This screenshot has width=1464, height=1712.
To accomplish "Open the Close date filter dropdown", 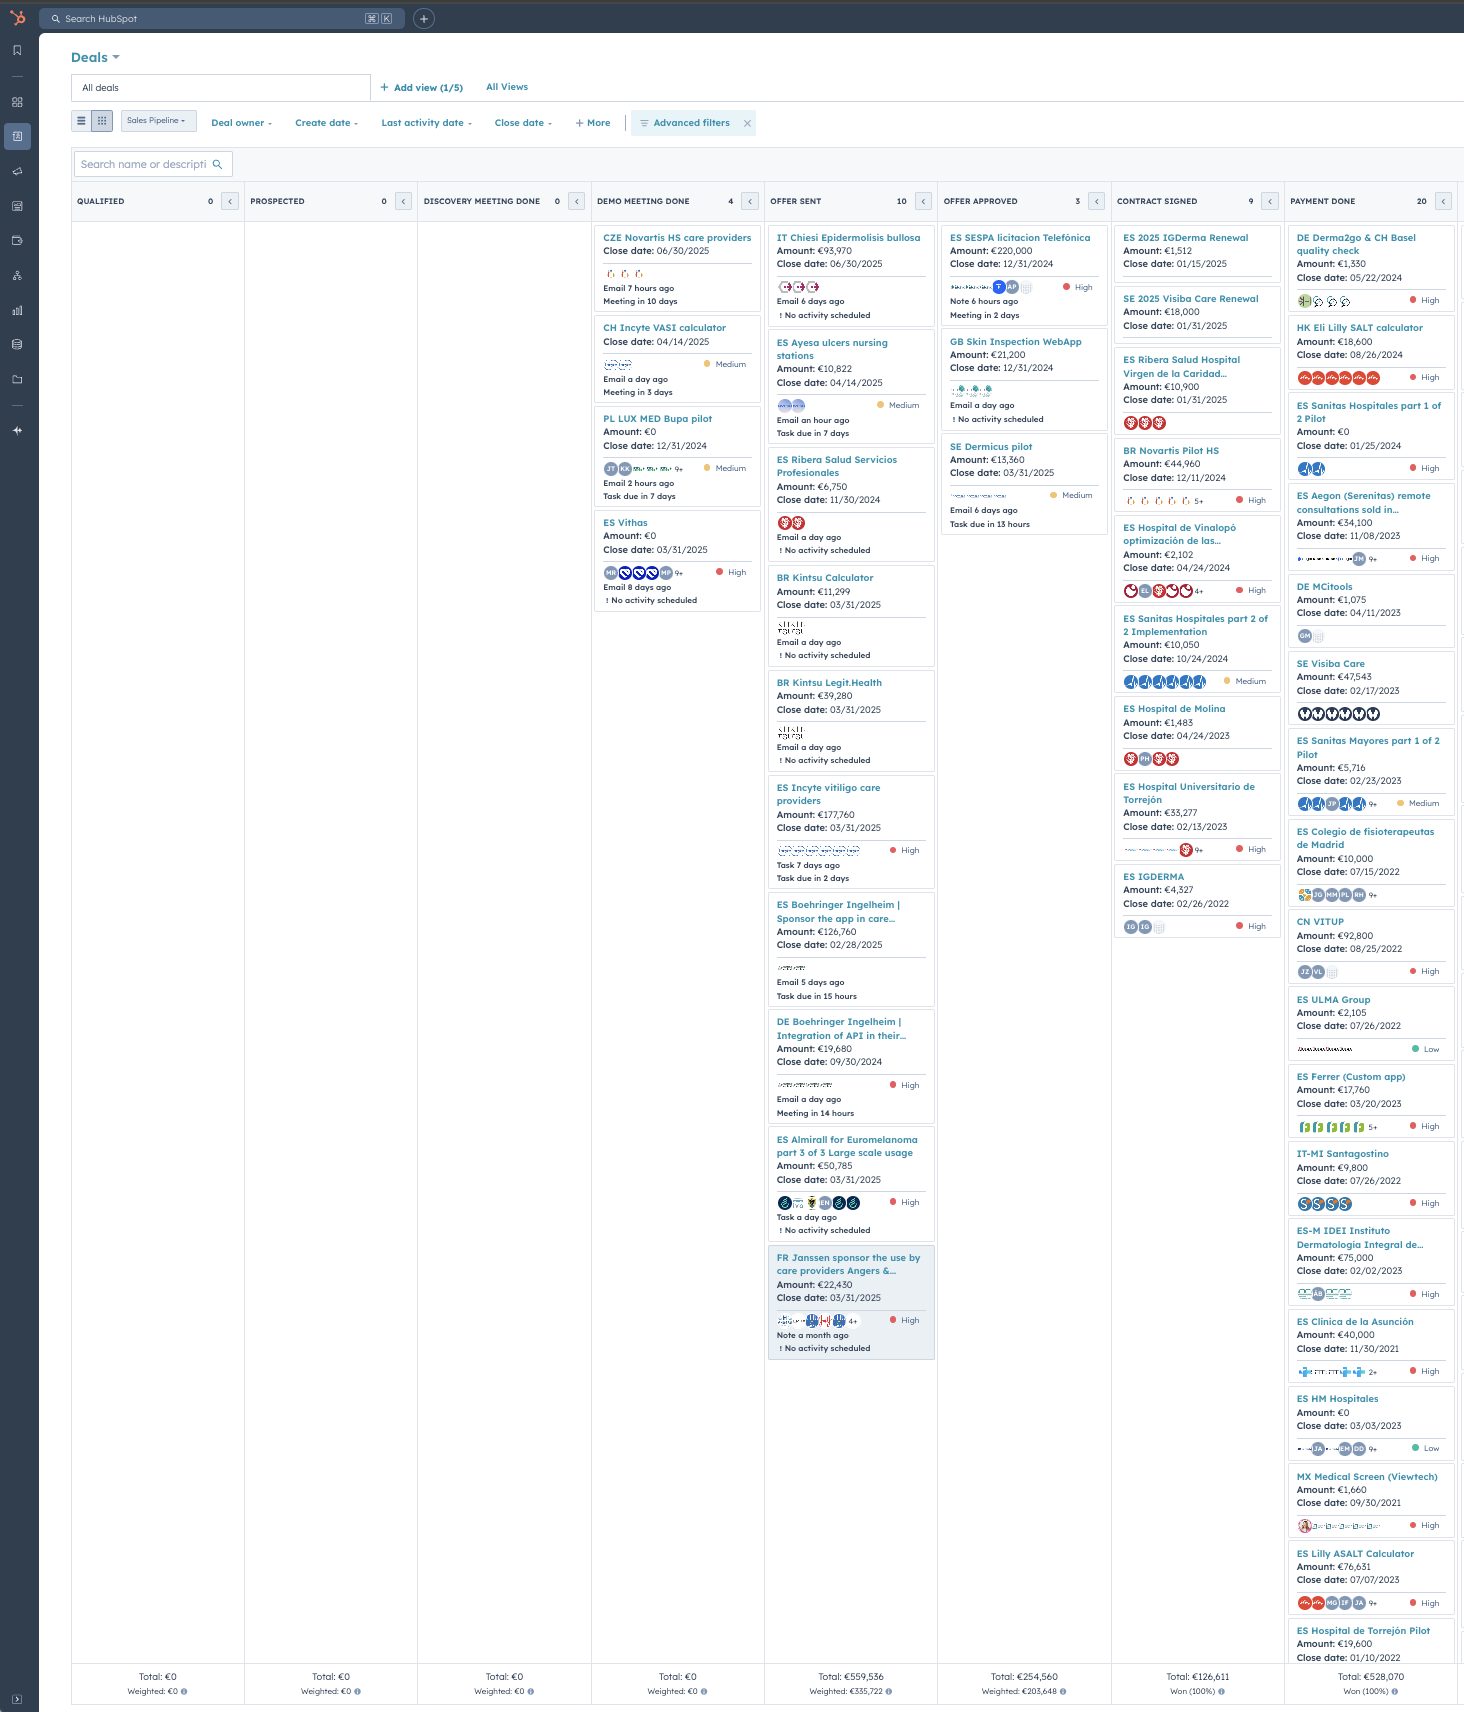I will [x=523, y=123].
